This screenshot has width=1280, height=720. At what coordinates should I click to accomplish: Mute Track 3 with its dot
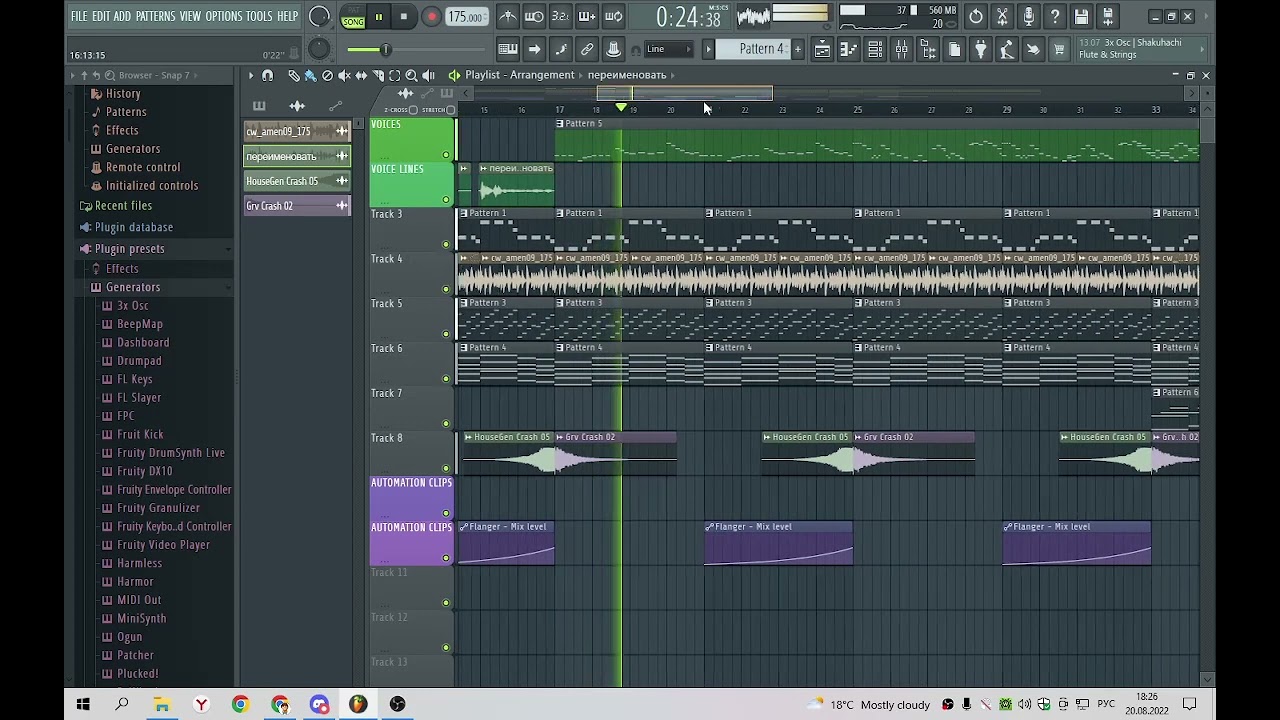click(x=446, y=244)
